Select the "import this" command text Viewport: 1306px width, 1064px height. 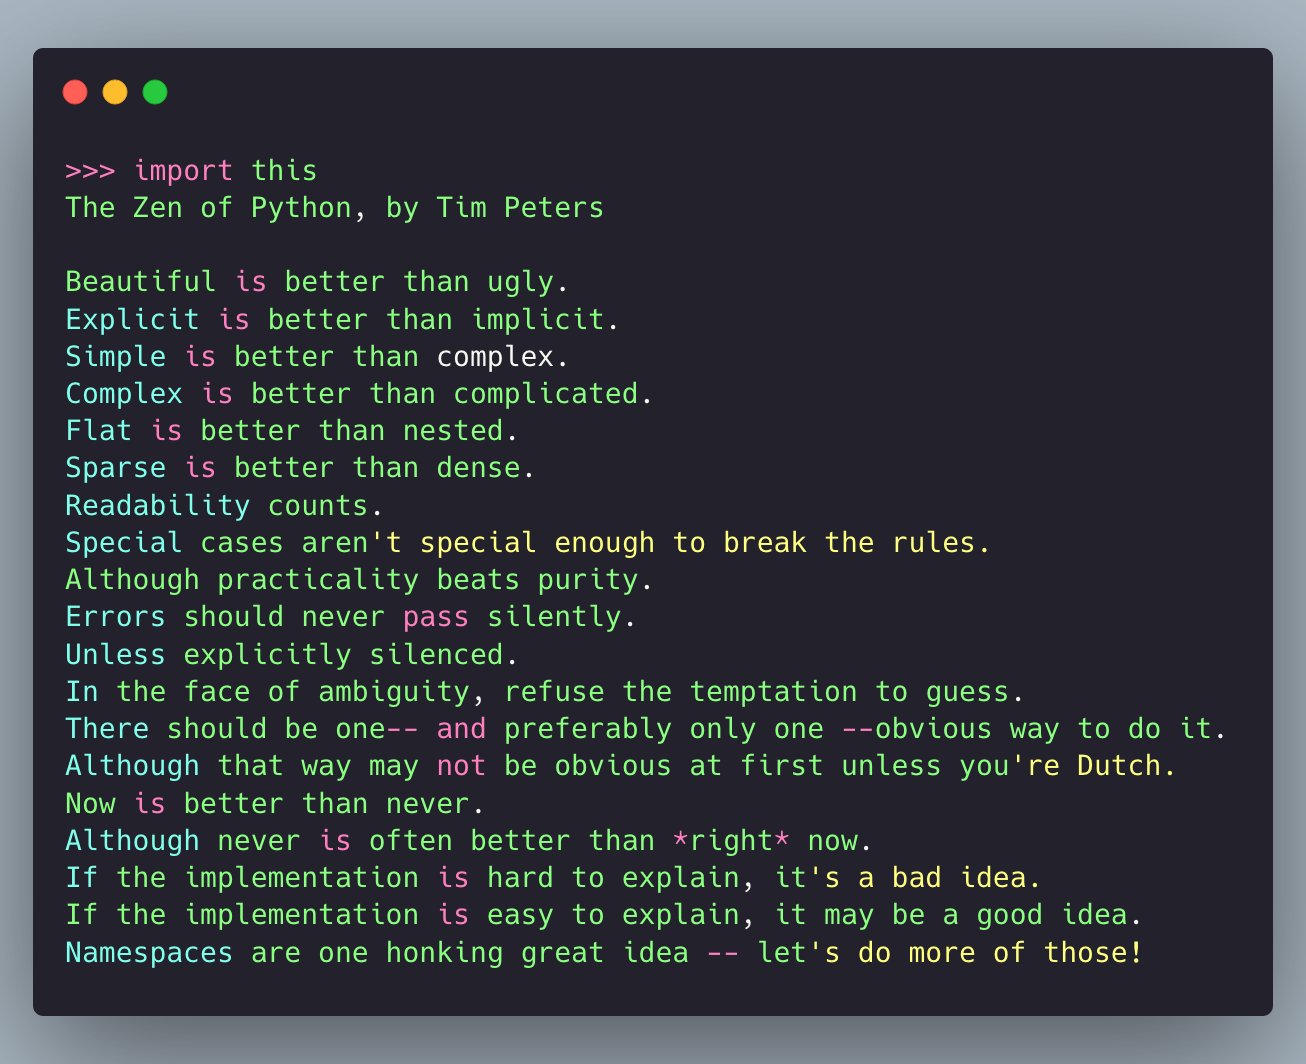(x=226, y=170)
